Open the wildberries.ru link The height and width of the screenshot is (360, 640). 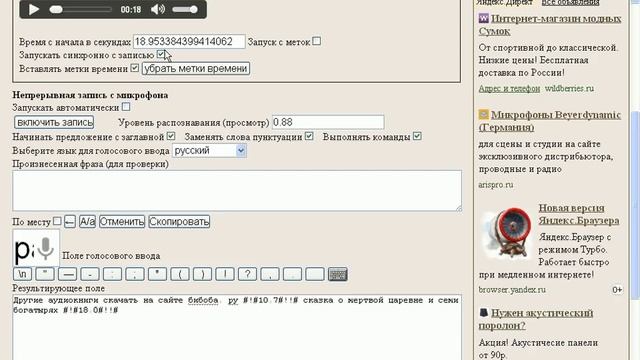pyautogui.click(x=569, y=89)
